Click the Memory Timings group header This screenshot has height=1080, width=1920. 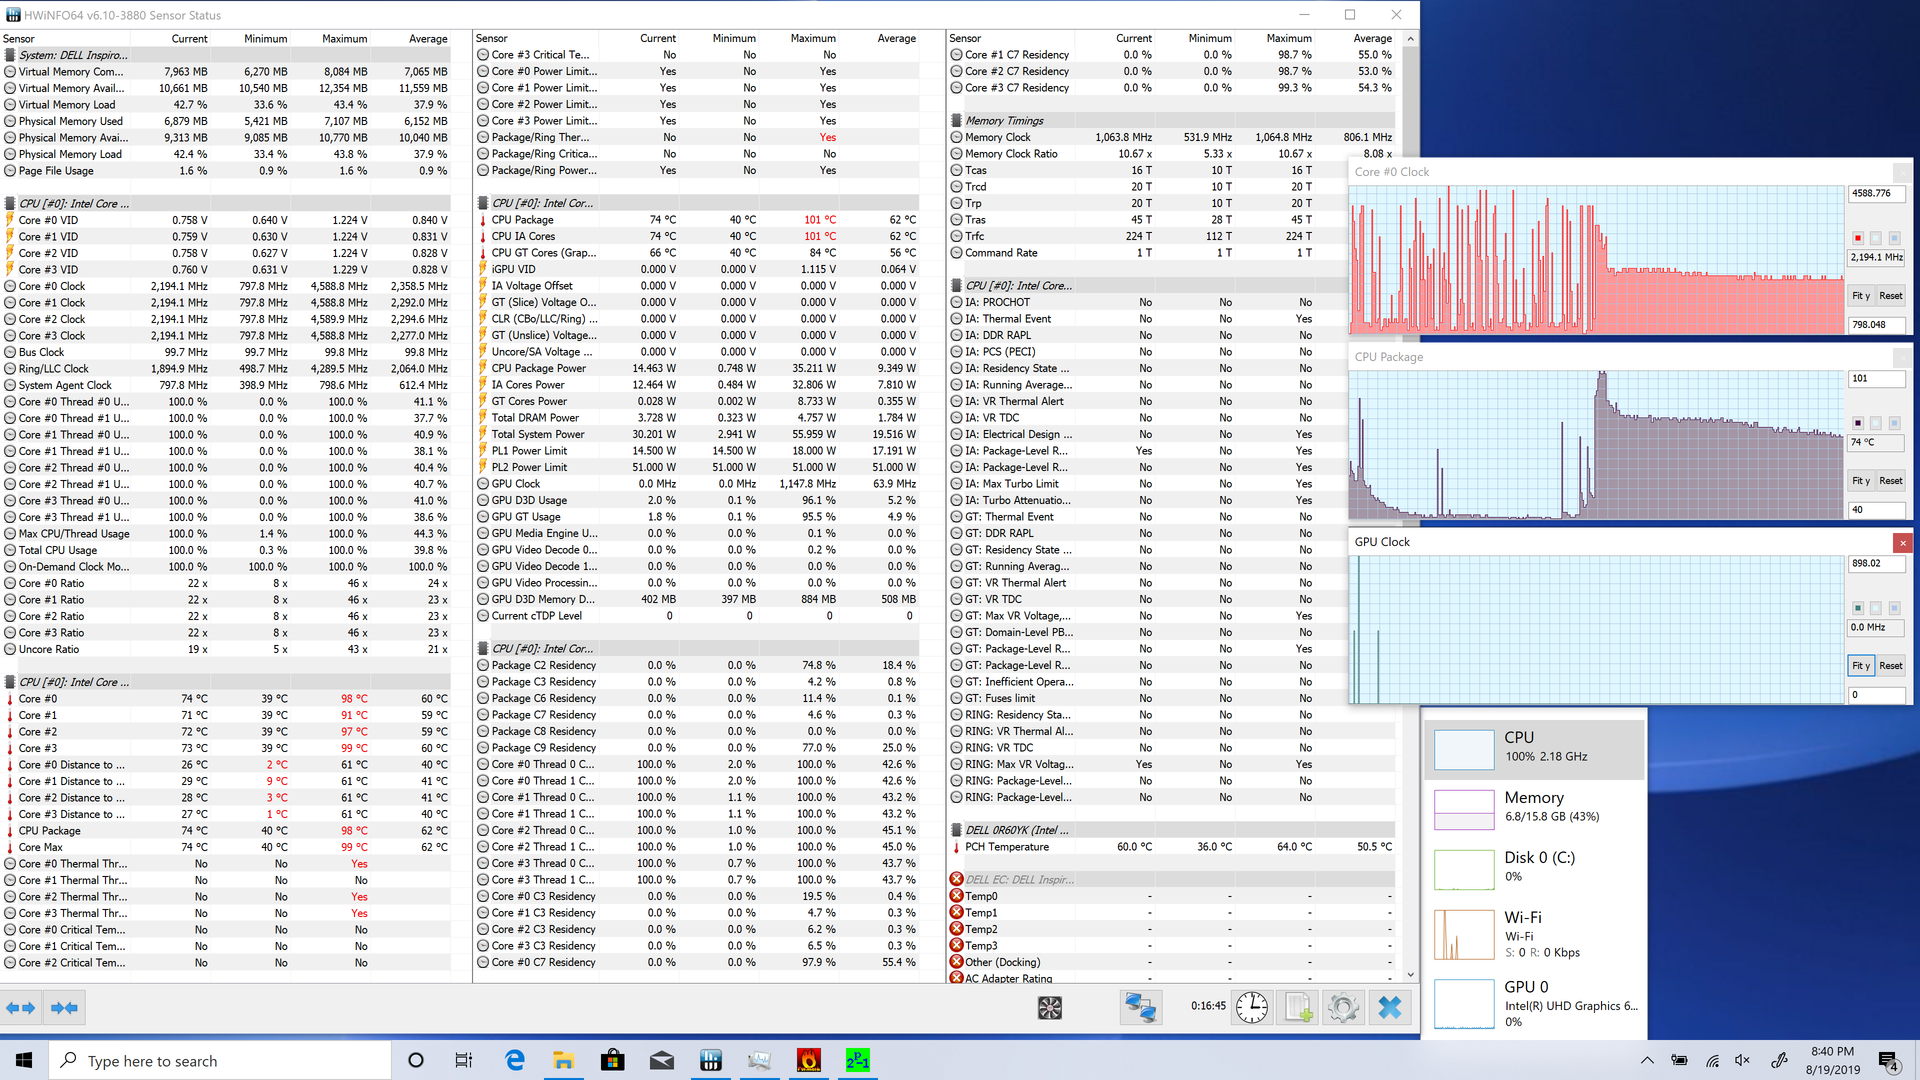[x=1004, y=120]
